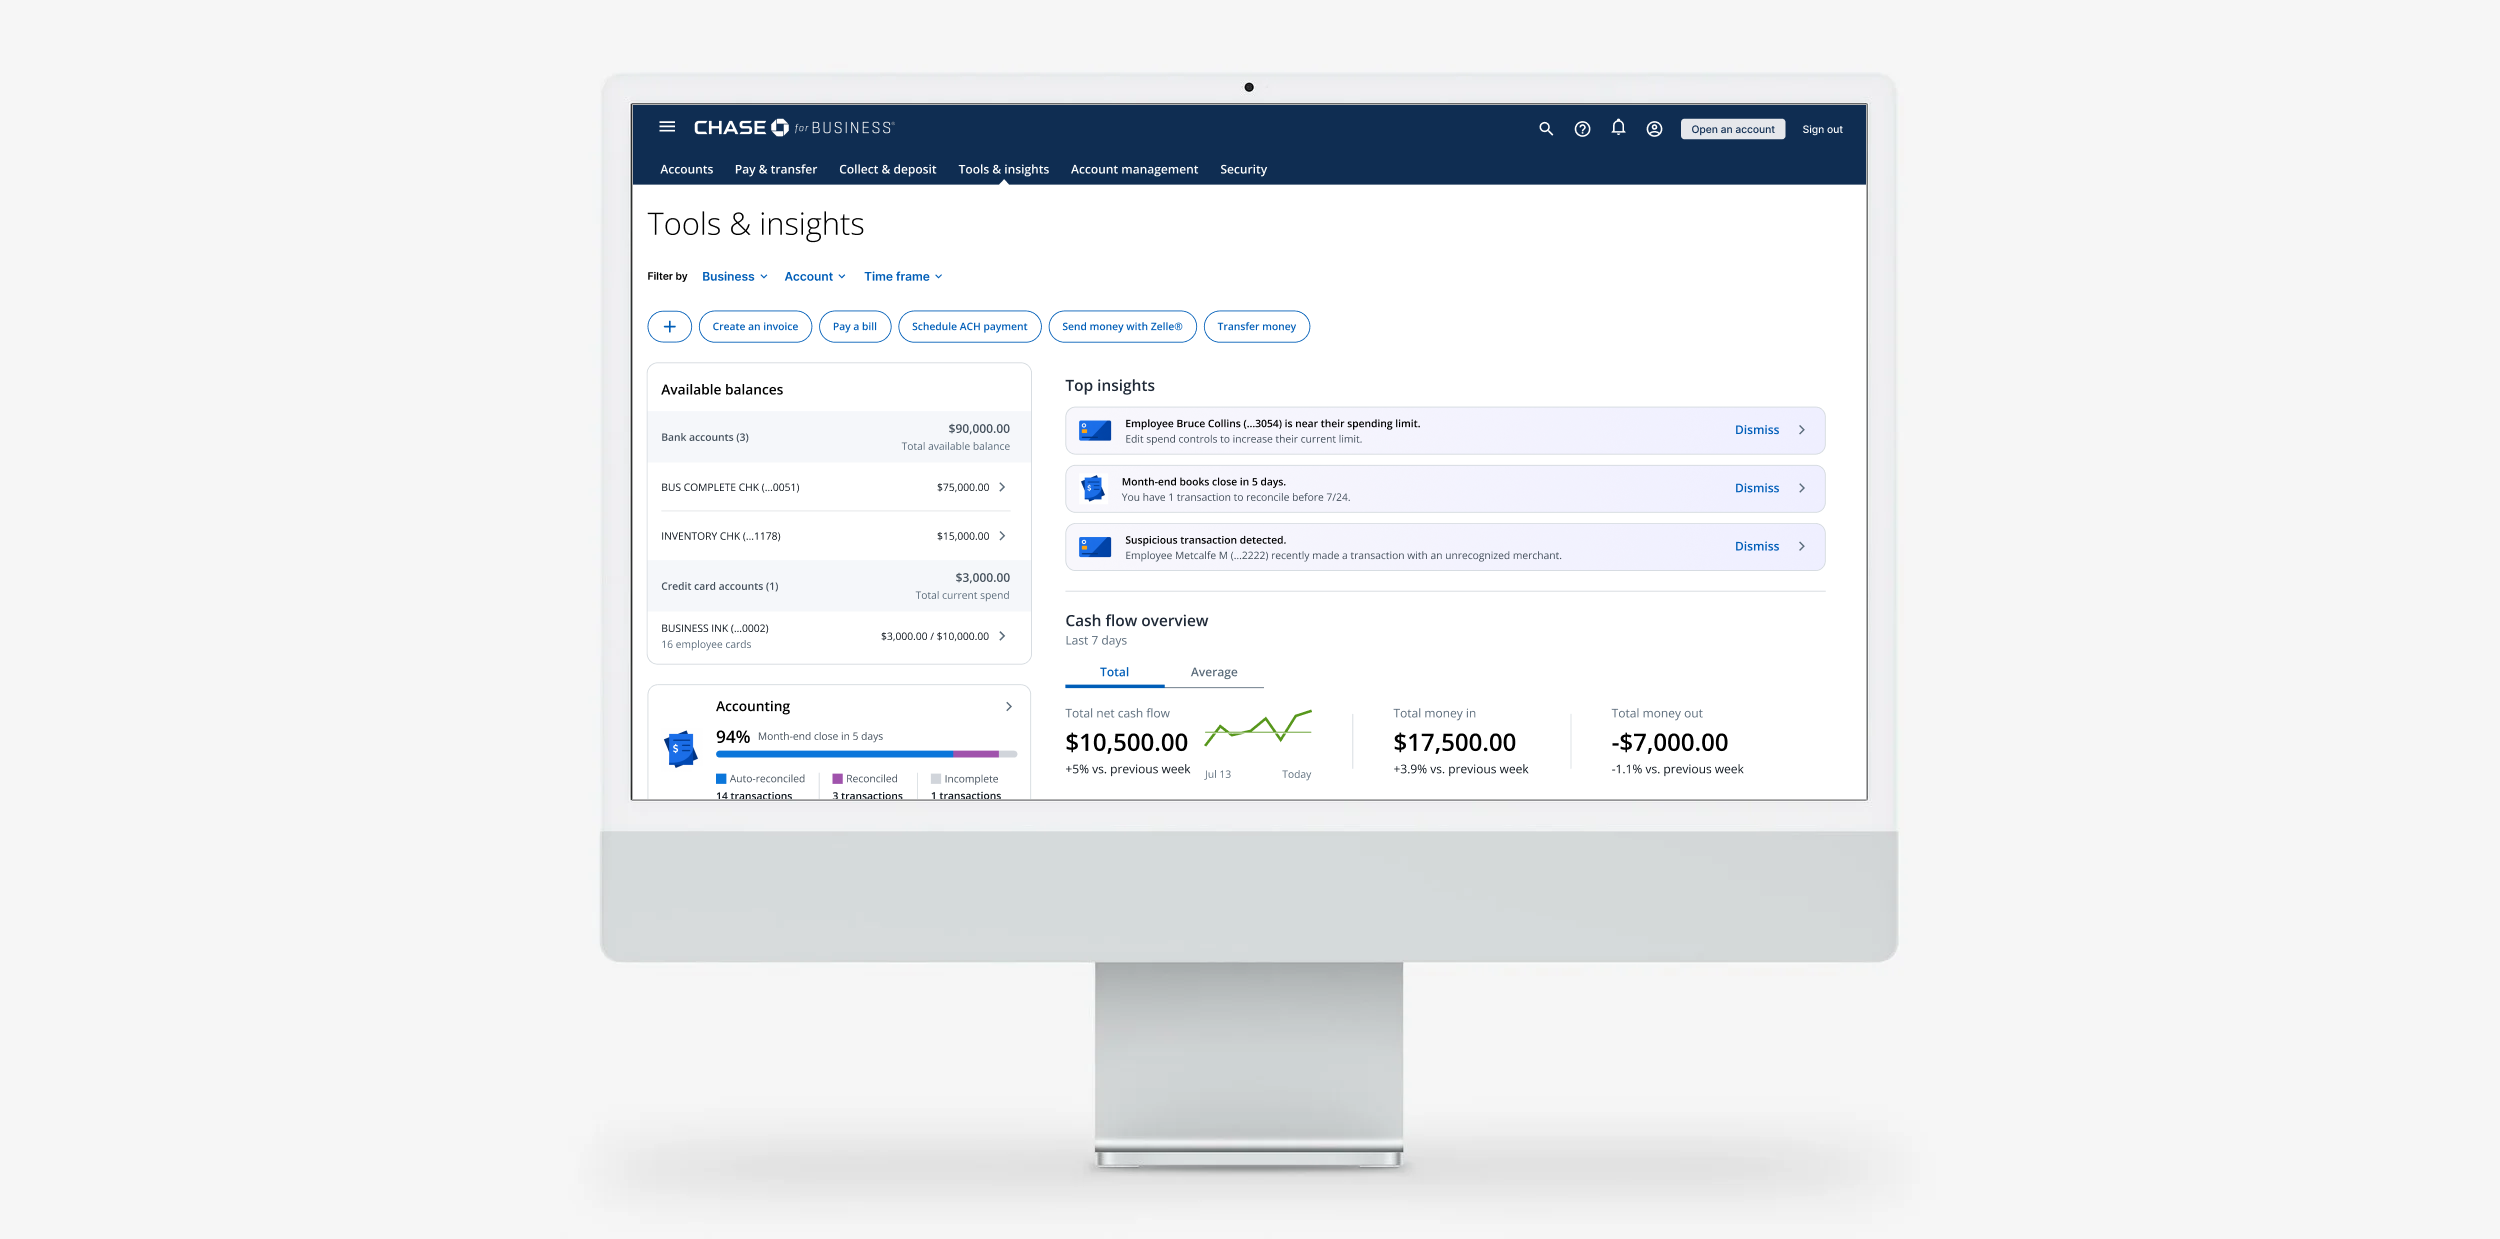This screenshot has height=1239, width=2500.
Task: Click Sign out link
Action: click(1822, 130)
